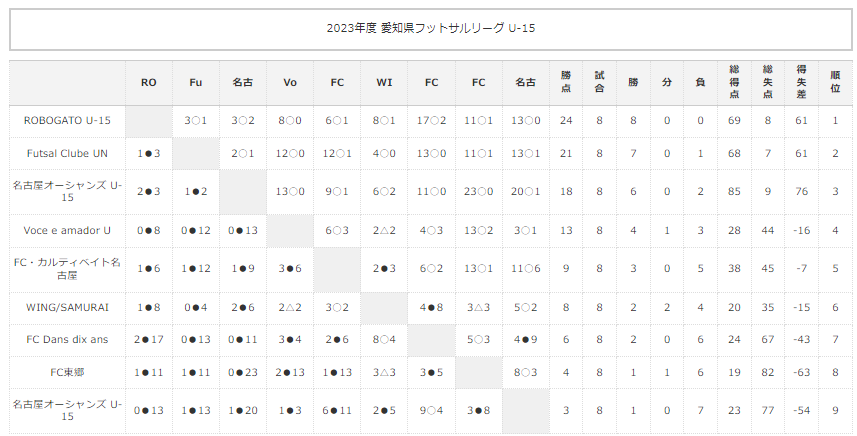Click the 総得点 column header
The image size is (857, 436).
pyautogui.click(x=734, y=83)
